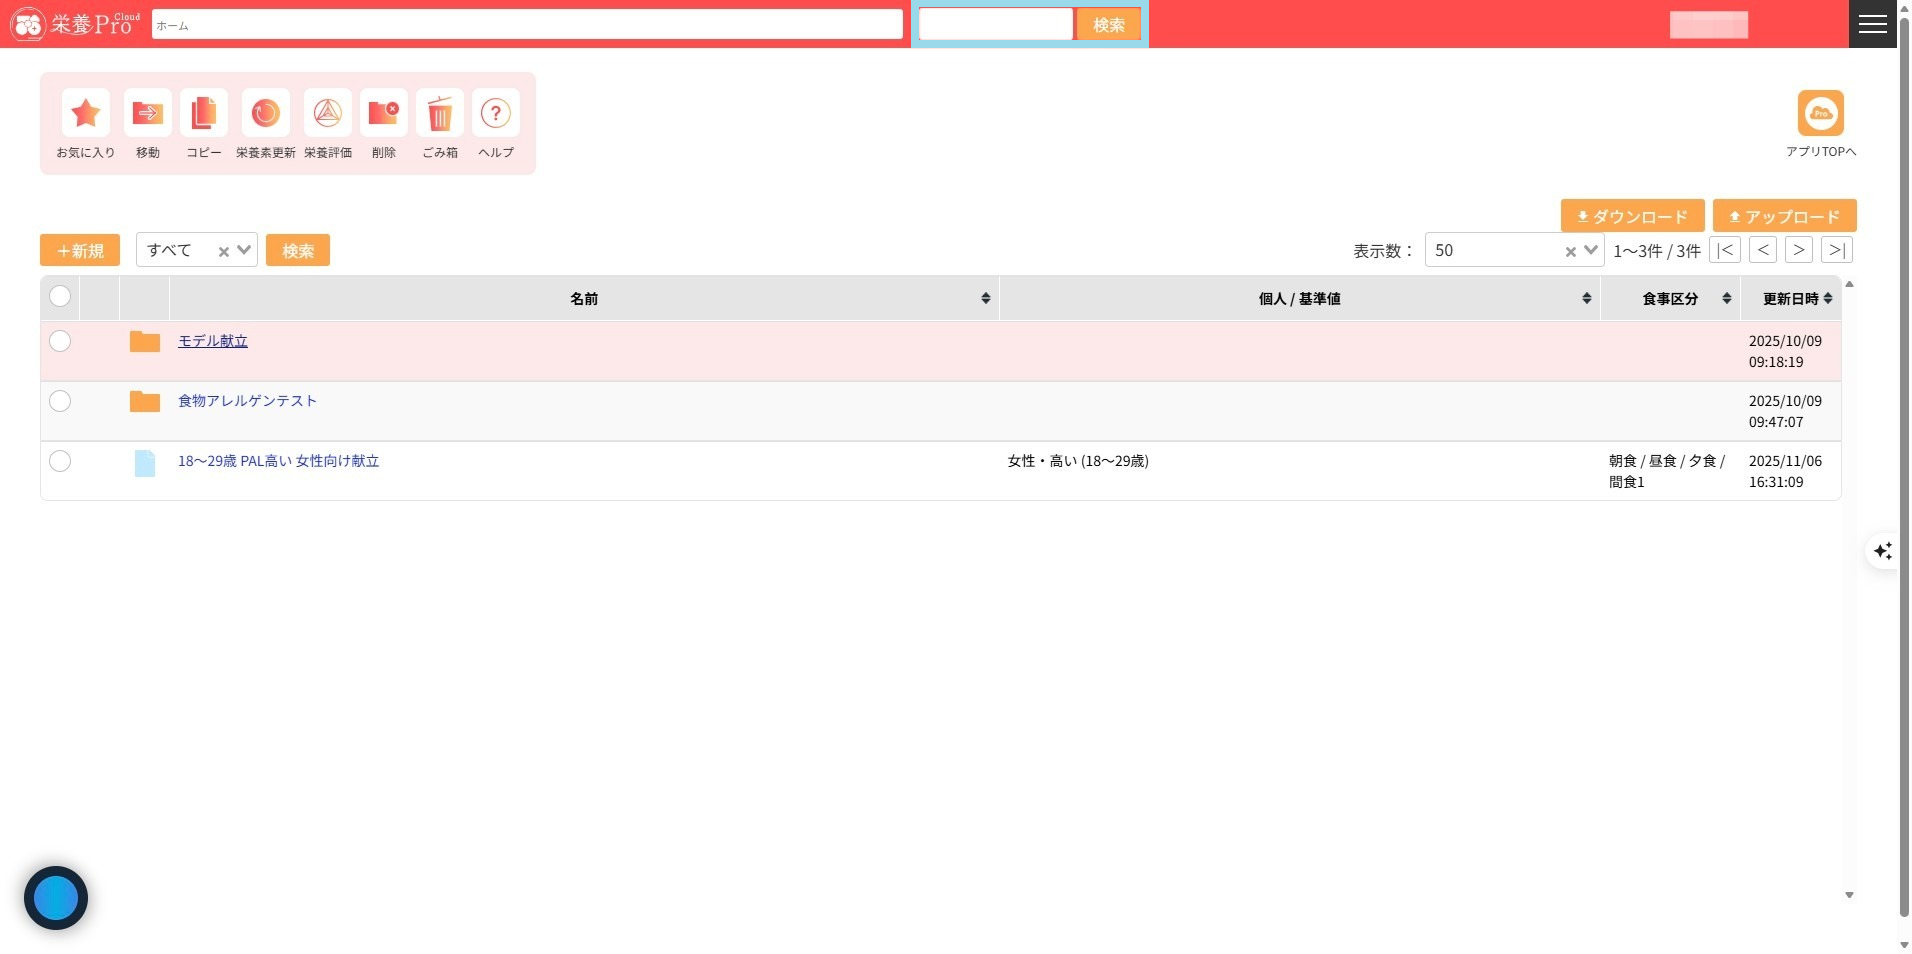The height and width of the screenshot is (954, 1912).
Task: Open the 表示数 50 dropdown
Action: 1590,250
